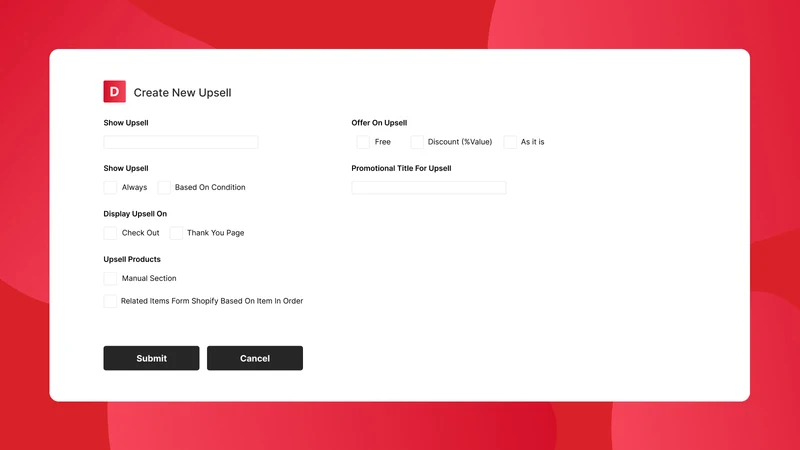
Task: Click the Display Upsell On label
Action: [x=135, y=213]
